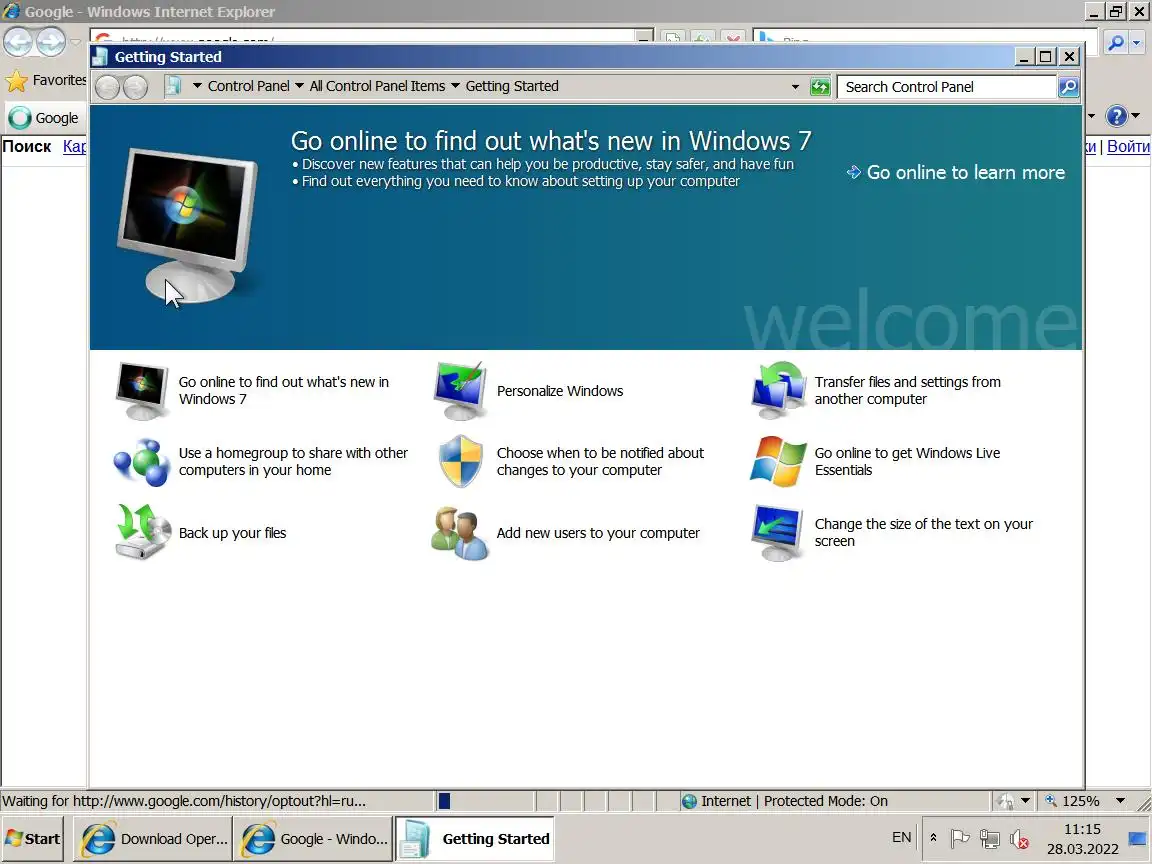Screen dimensions: 1152x864
Task: Click the Control Panel breadcrumb
Action: (x=248, y=86)
